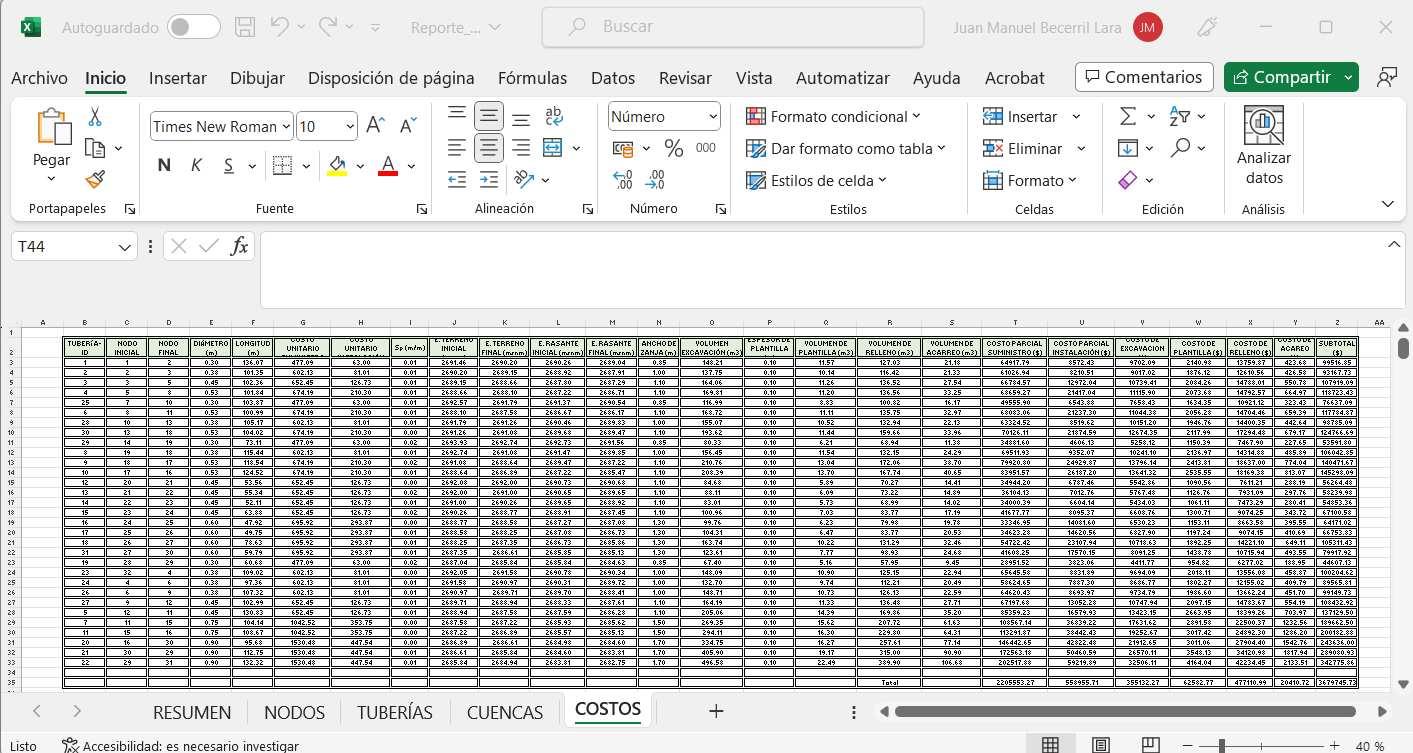Click the Format Painter brush icon

click(x=95, y=180)
